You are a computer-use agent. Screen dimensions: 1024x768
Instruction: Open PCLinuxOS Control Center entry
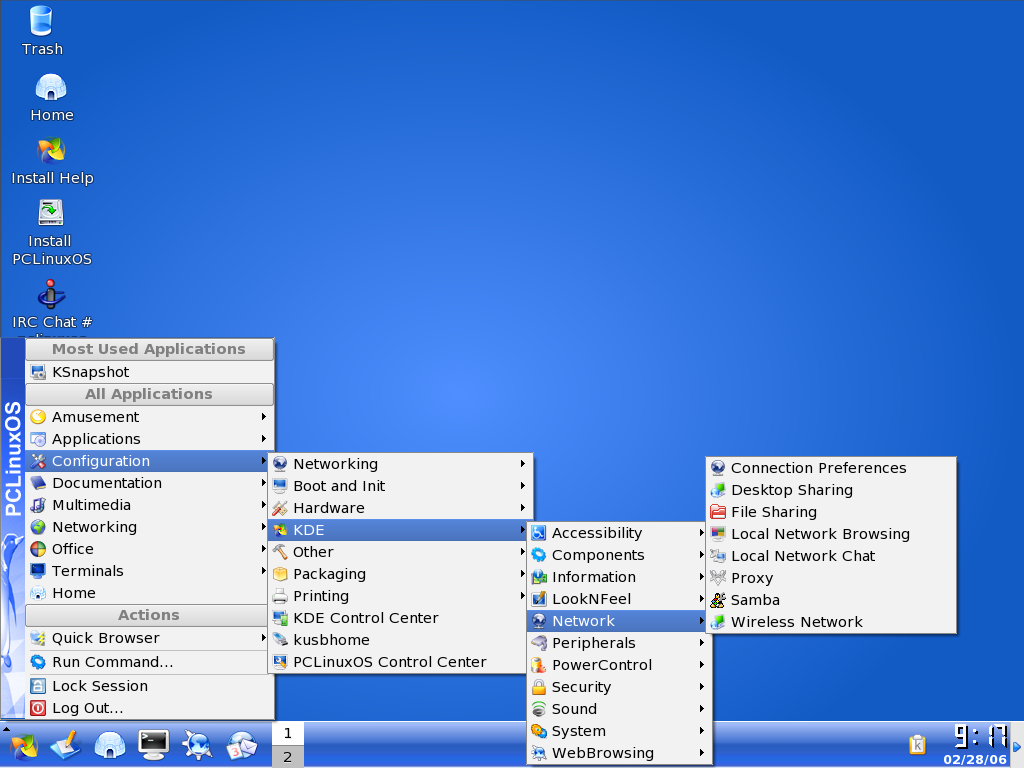[399, 662]
